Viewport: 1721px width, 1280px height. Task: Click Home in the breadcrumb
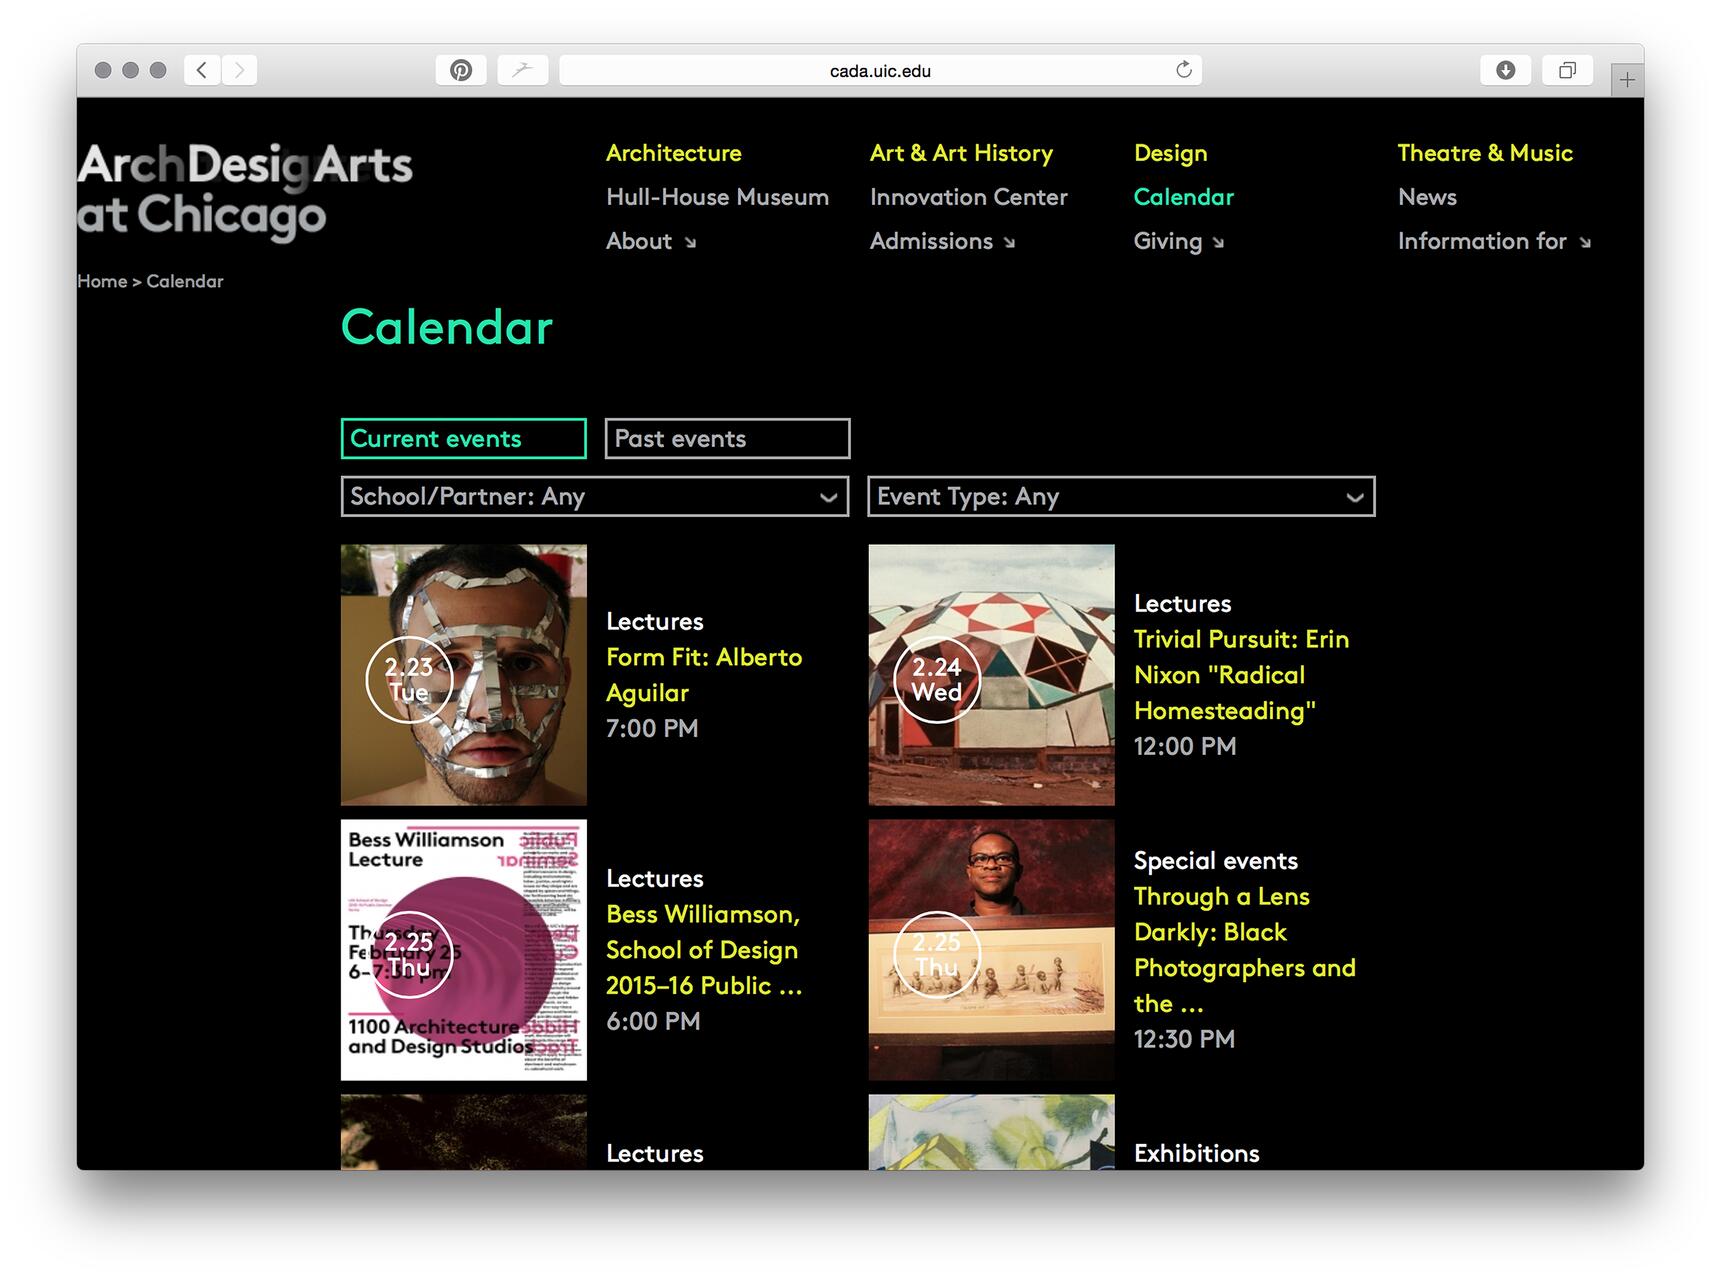pos(102,281)
